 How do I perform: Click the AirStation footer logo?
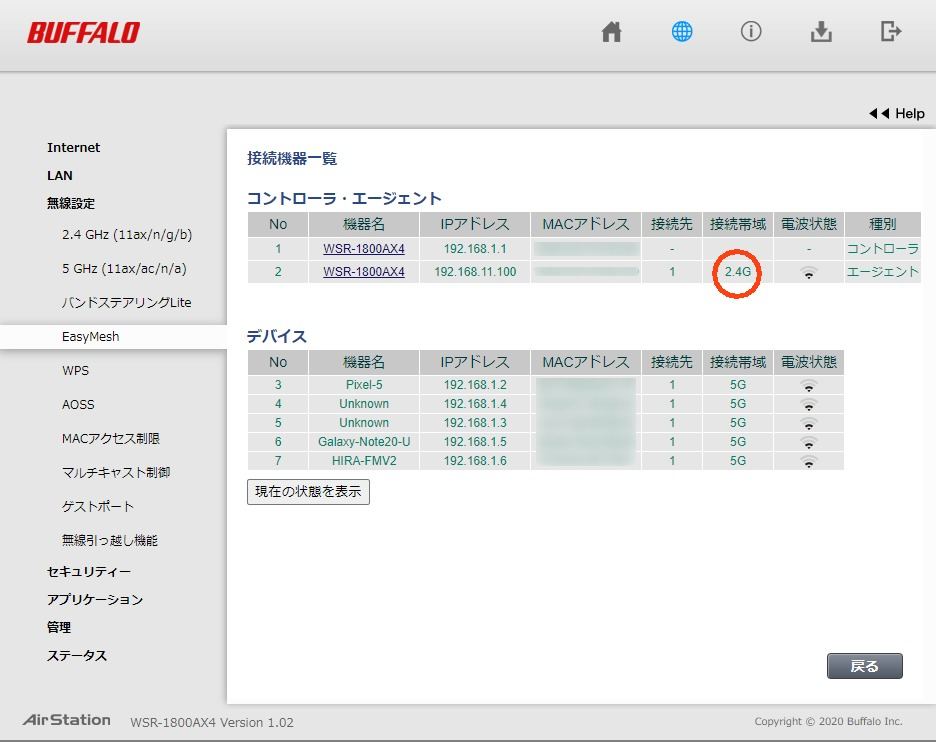pyautogui.click(x=67, y=721)
